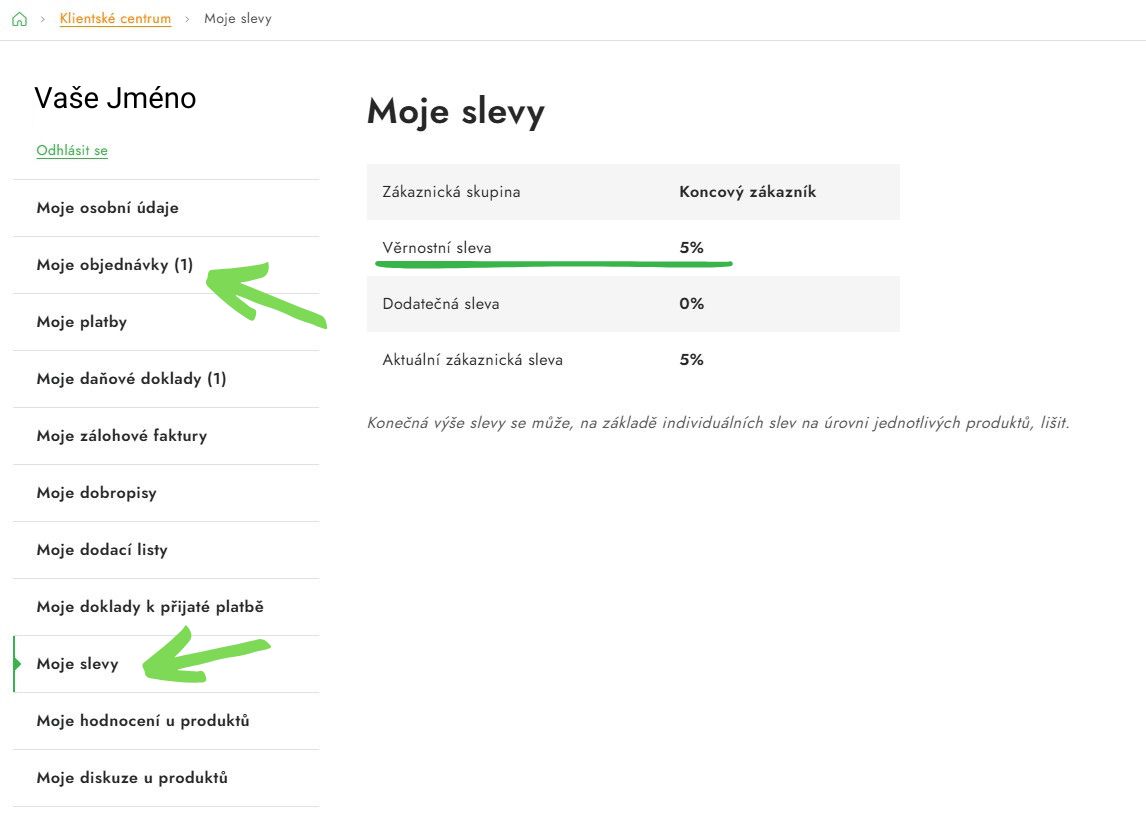Image resolution: width=1146 pixels, height=819 pixels.
Task: Open Moje daňové doklady (1)
Action: [131, 379]
